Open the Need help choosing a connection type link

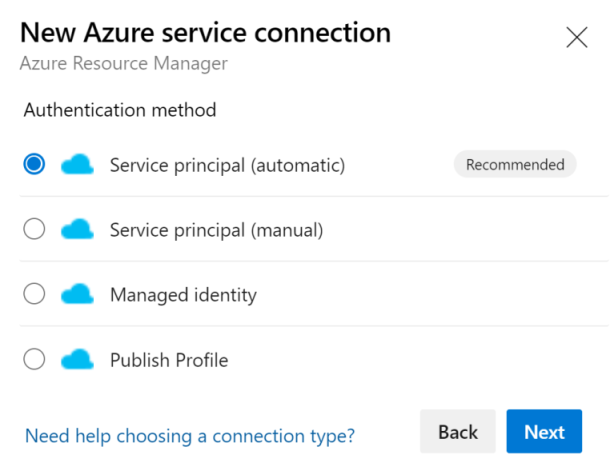(190, 436)
